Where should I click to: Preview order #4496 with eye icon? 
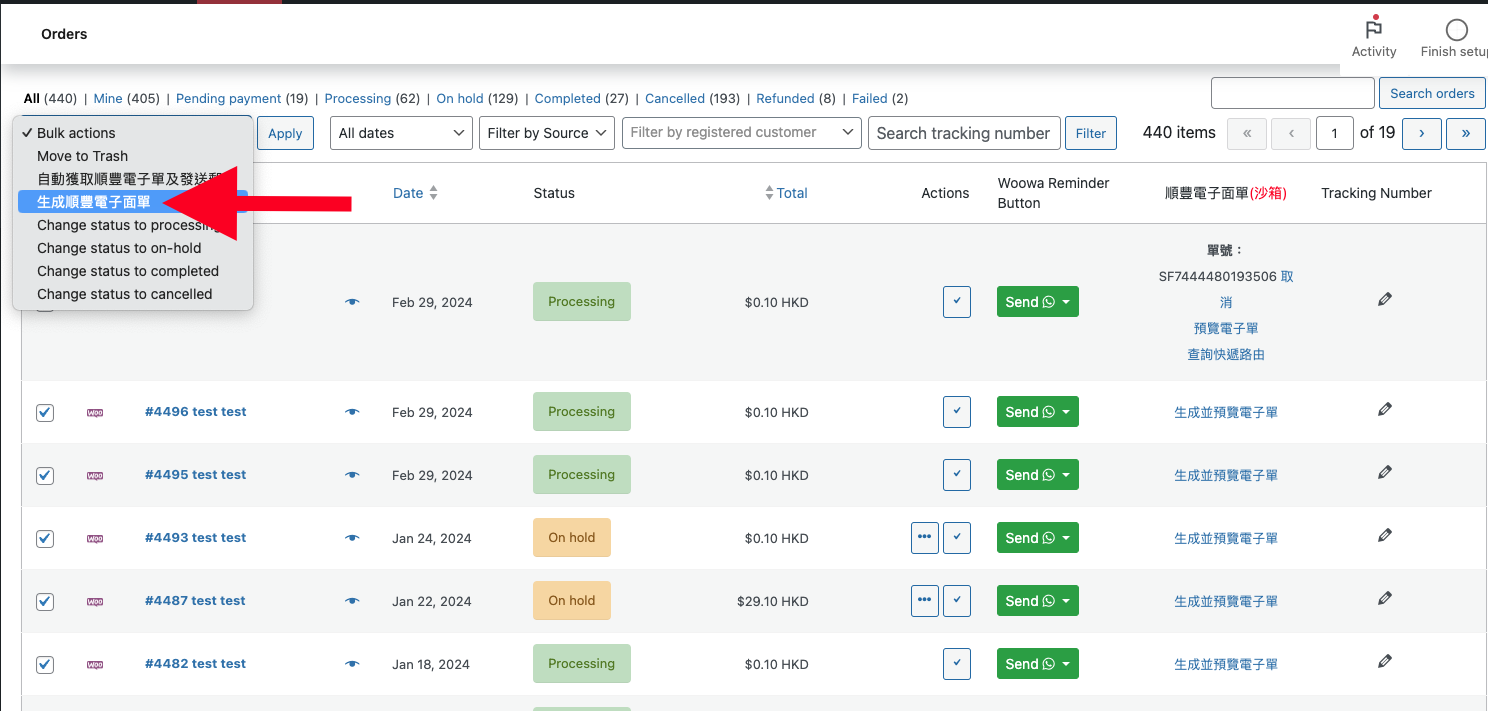point(352,412)
